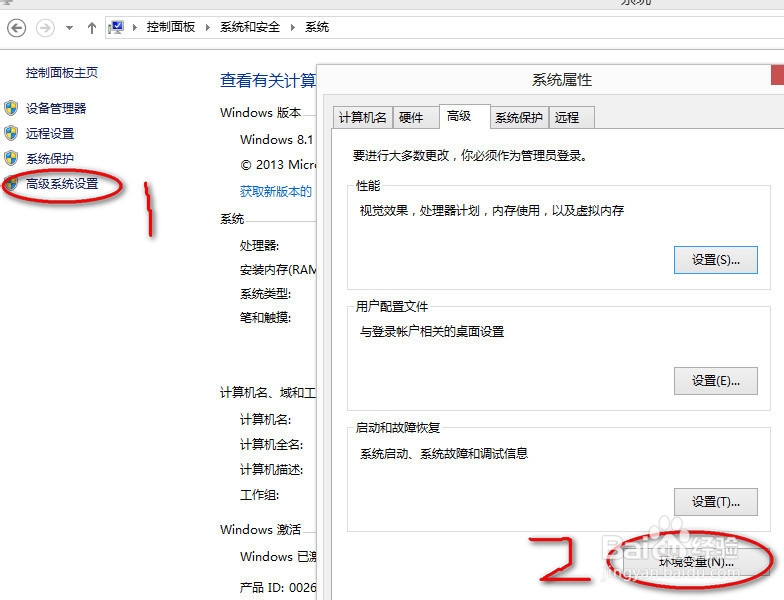The width and height of the screenshot is (784, 600).
Task: Click 查看有关计算 heading text
Action: point(268,80)
